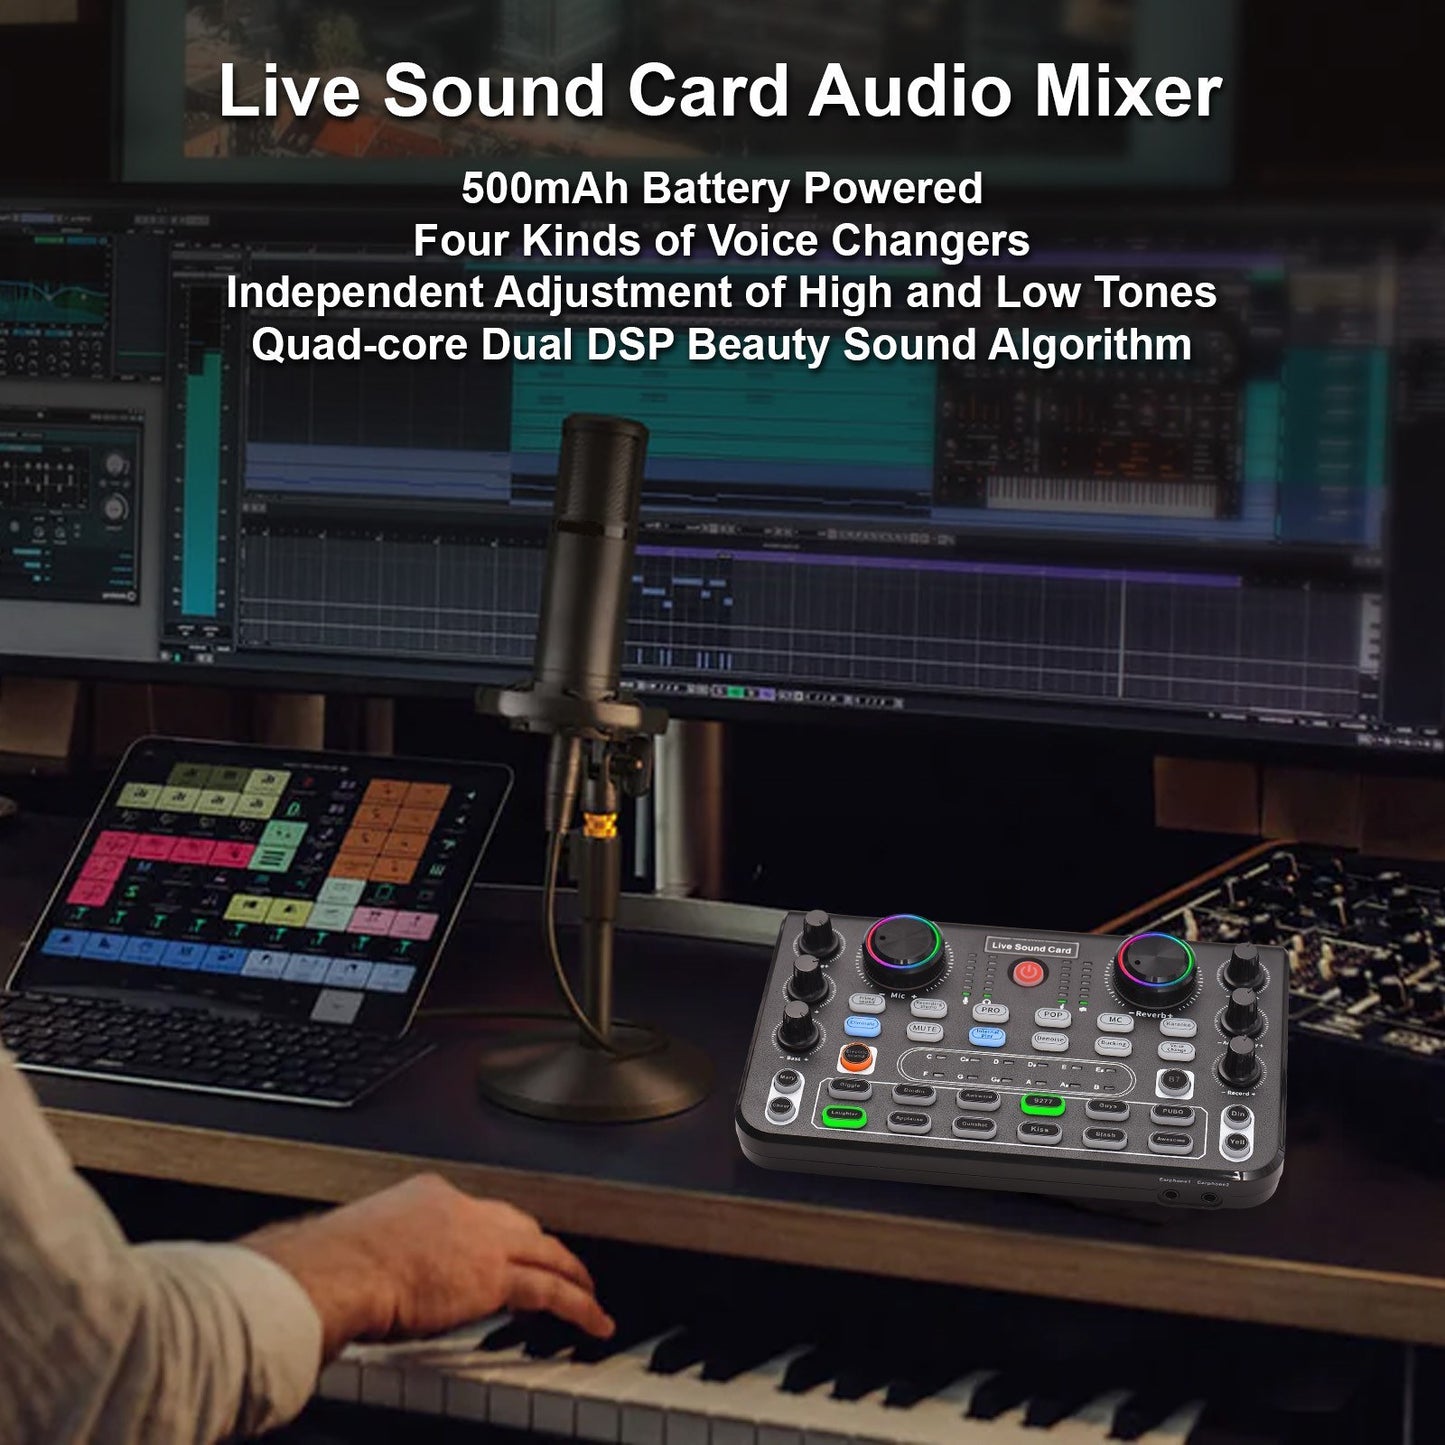
Task: Click the blue Eliminate button
Action: [x=862, y=1026]
